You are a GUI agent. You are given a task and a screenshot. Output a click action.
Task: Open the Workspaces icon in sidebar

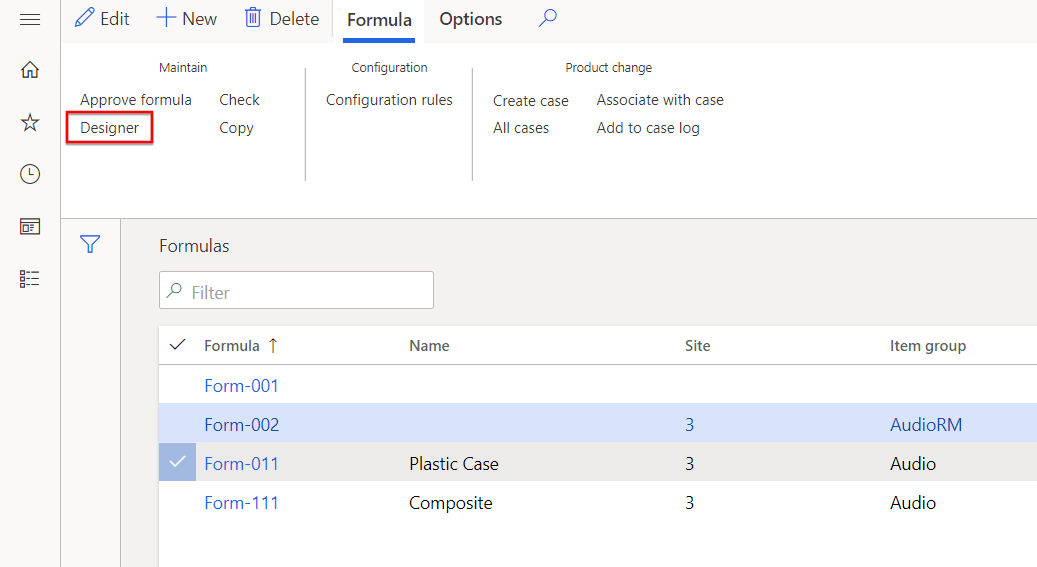point(30,227)
